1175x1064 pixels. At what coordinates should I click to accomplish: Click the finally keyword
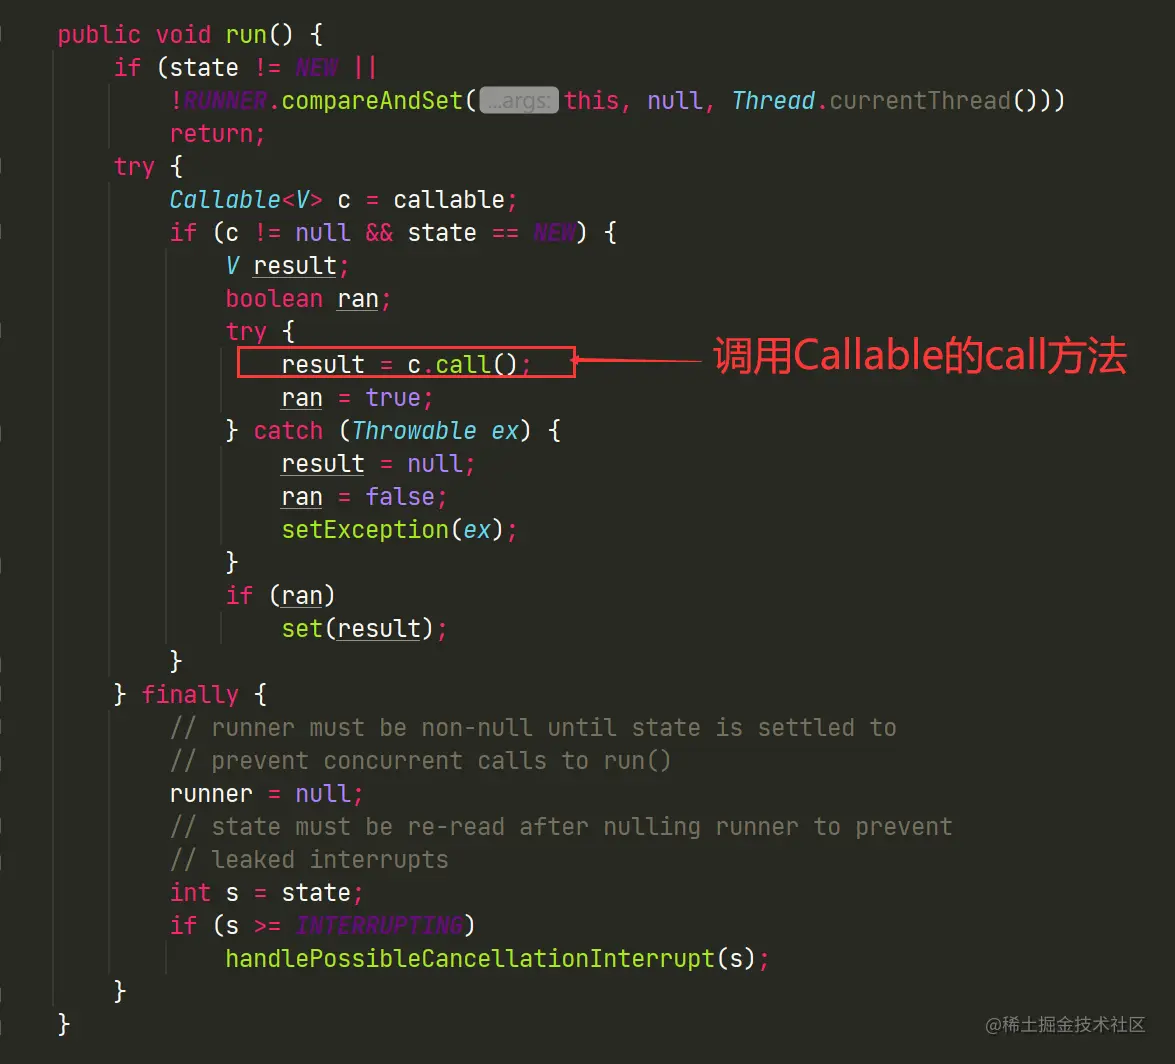pos(190,695)
